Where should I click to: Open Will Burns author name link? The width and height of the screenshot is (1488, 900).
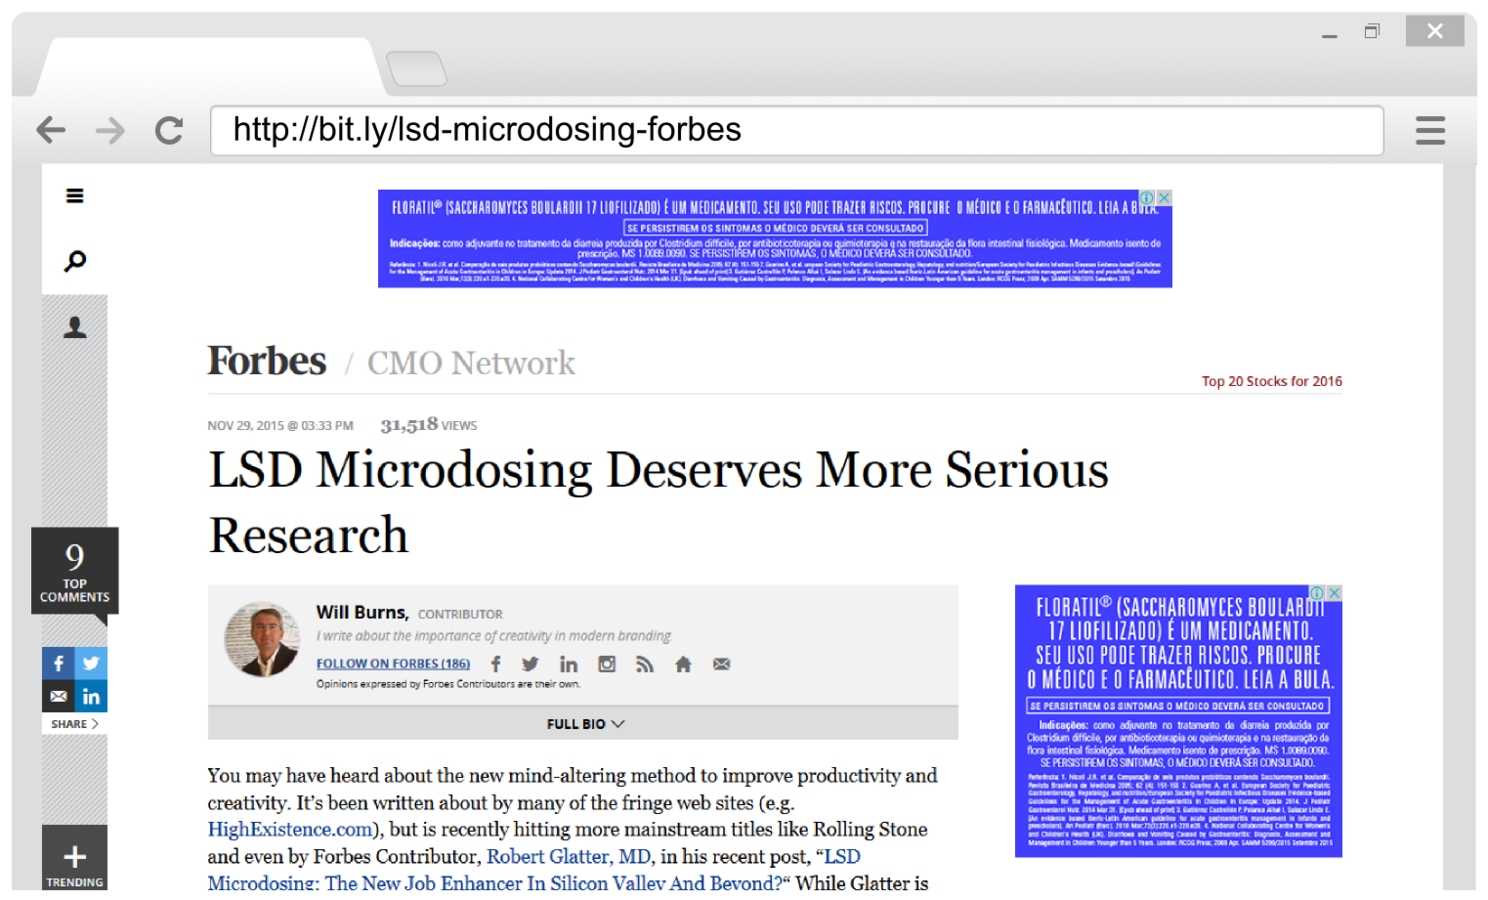pyautogui.click(x=362, y=612)
